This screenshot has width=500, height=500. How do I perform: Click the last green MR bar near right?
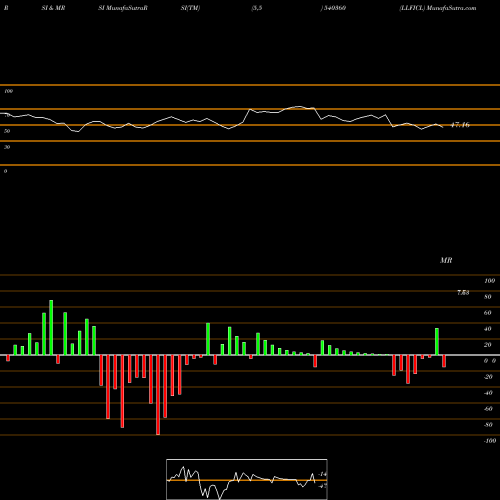click(x=437, y=342)
